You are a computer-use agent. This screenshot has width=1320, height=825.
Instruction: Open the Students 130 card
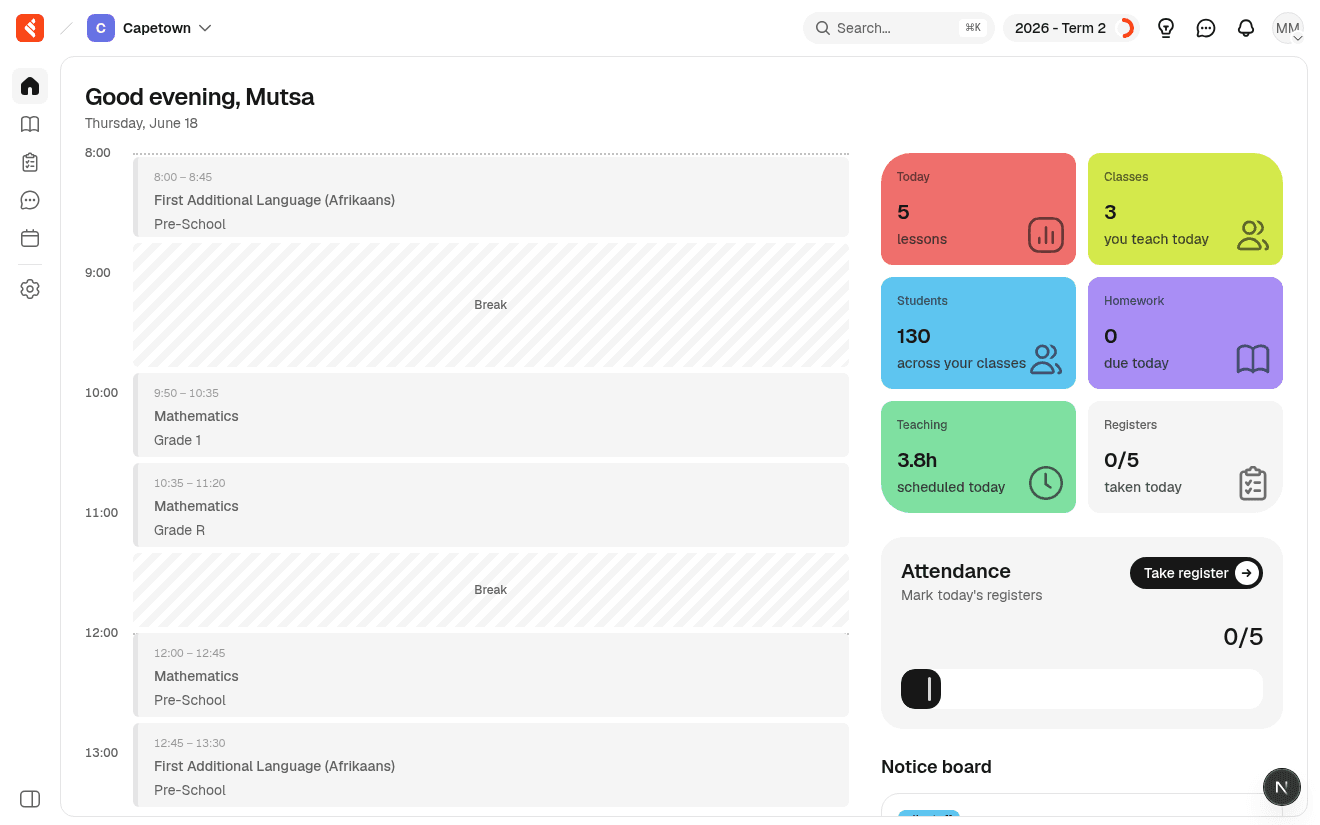(x=978, y=333)
